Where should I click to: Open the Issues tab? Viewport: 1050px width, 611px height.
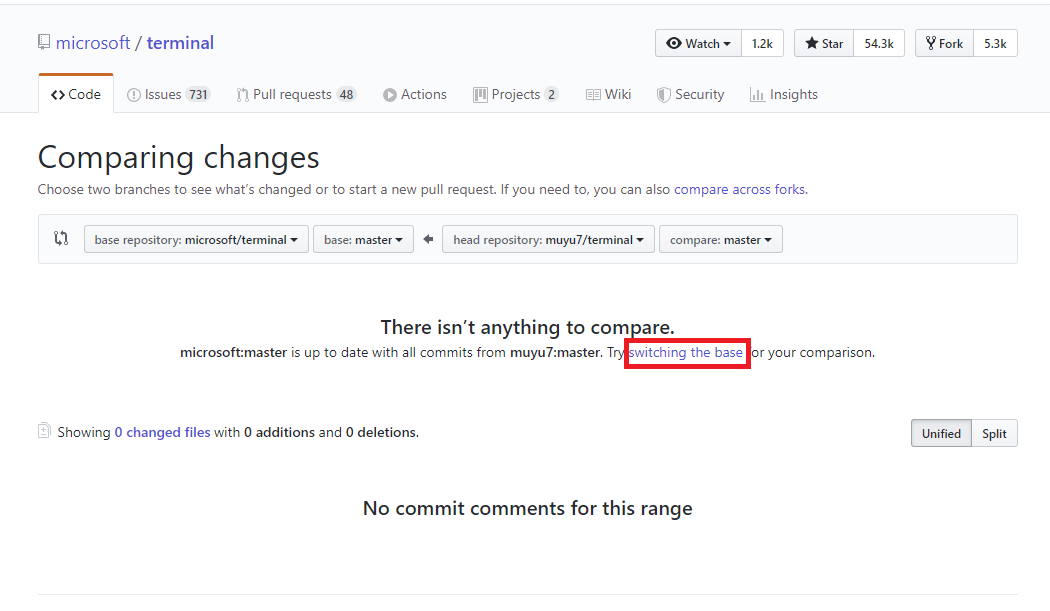[x=168, y=95]
